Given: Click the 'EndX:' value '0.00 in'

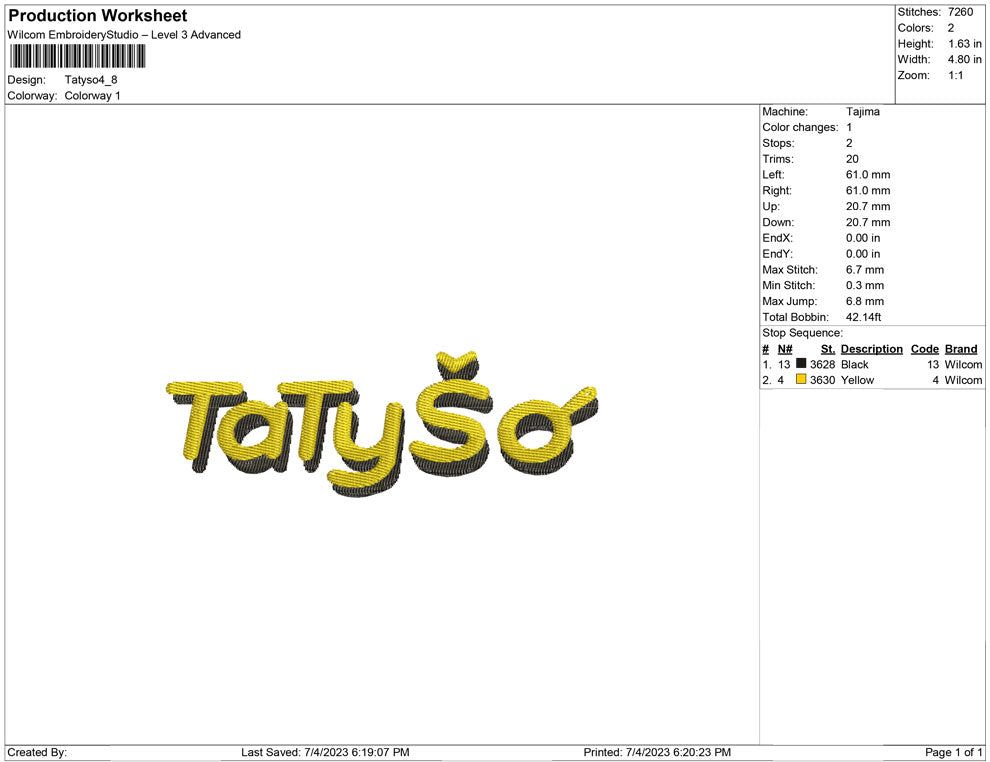Looking at the screenshot, I should [x=862, y=237].
